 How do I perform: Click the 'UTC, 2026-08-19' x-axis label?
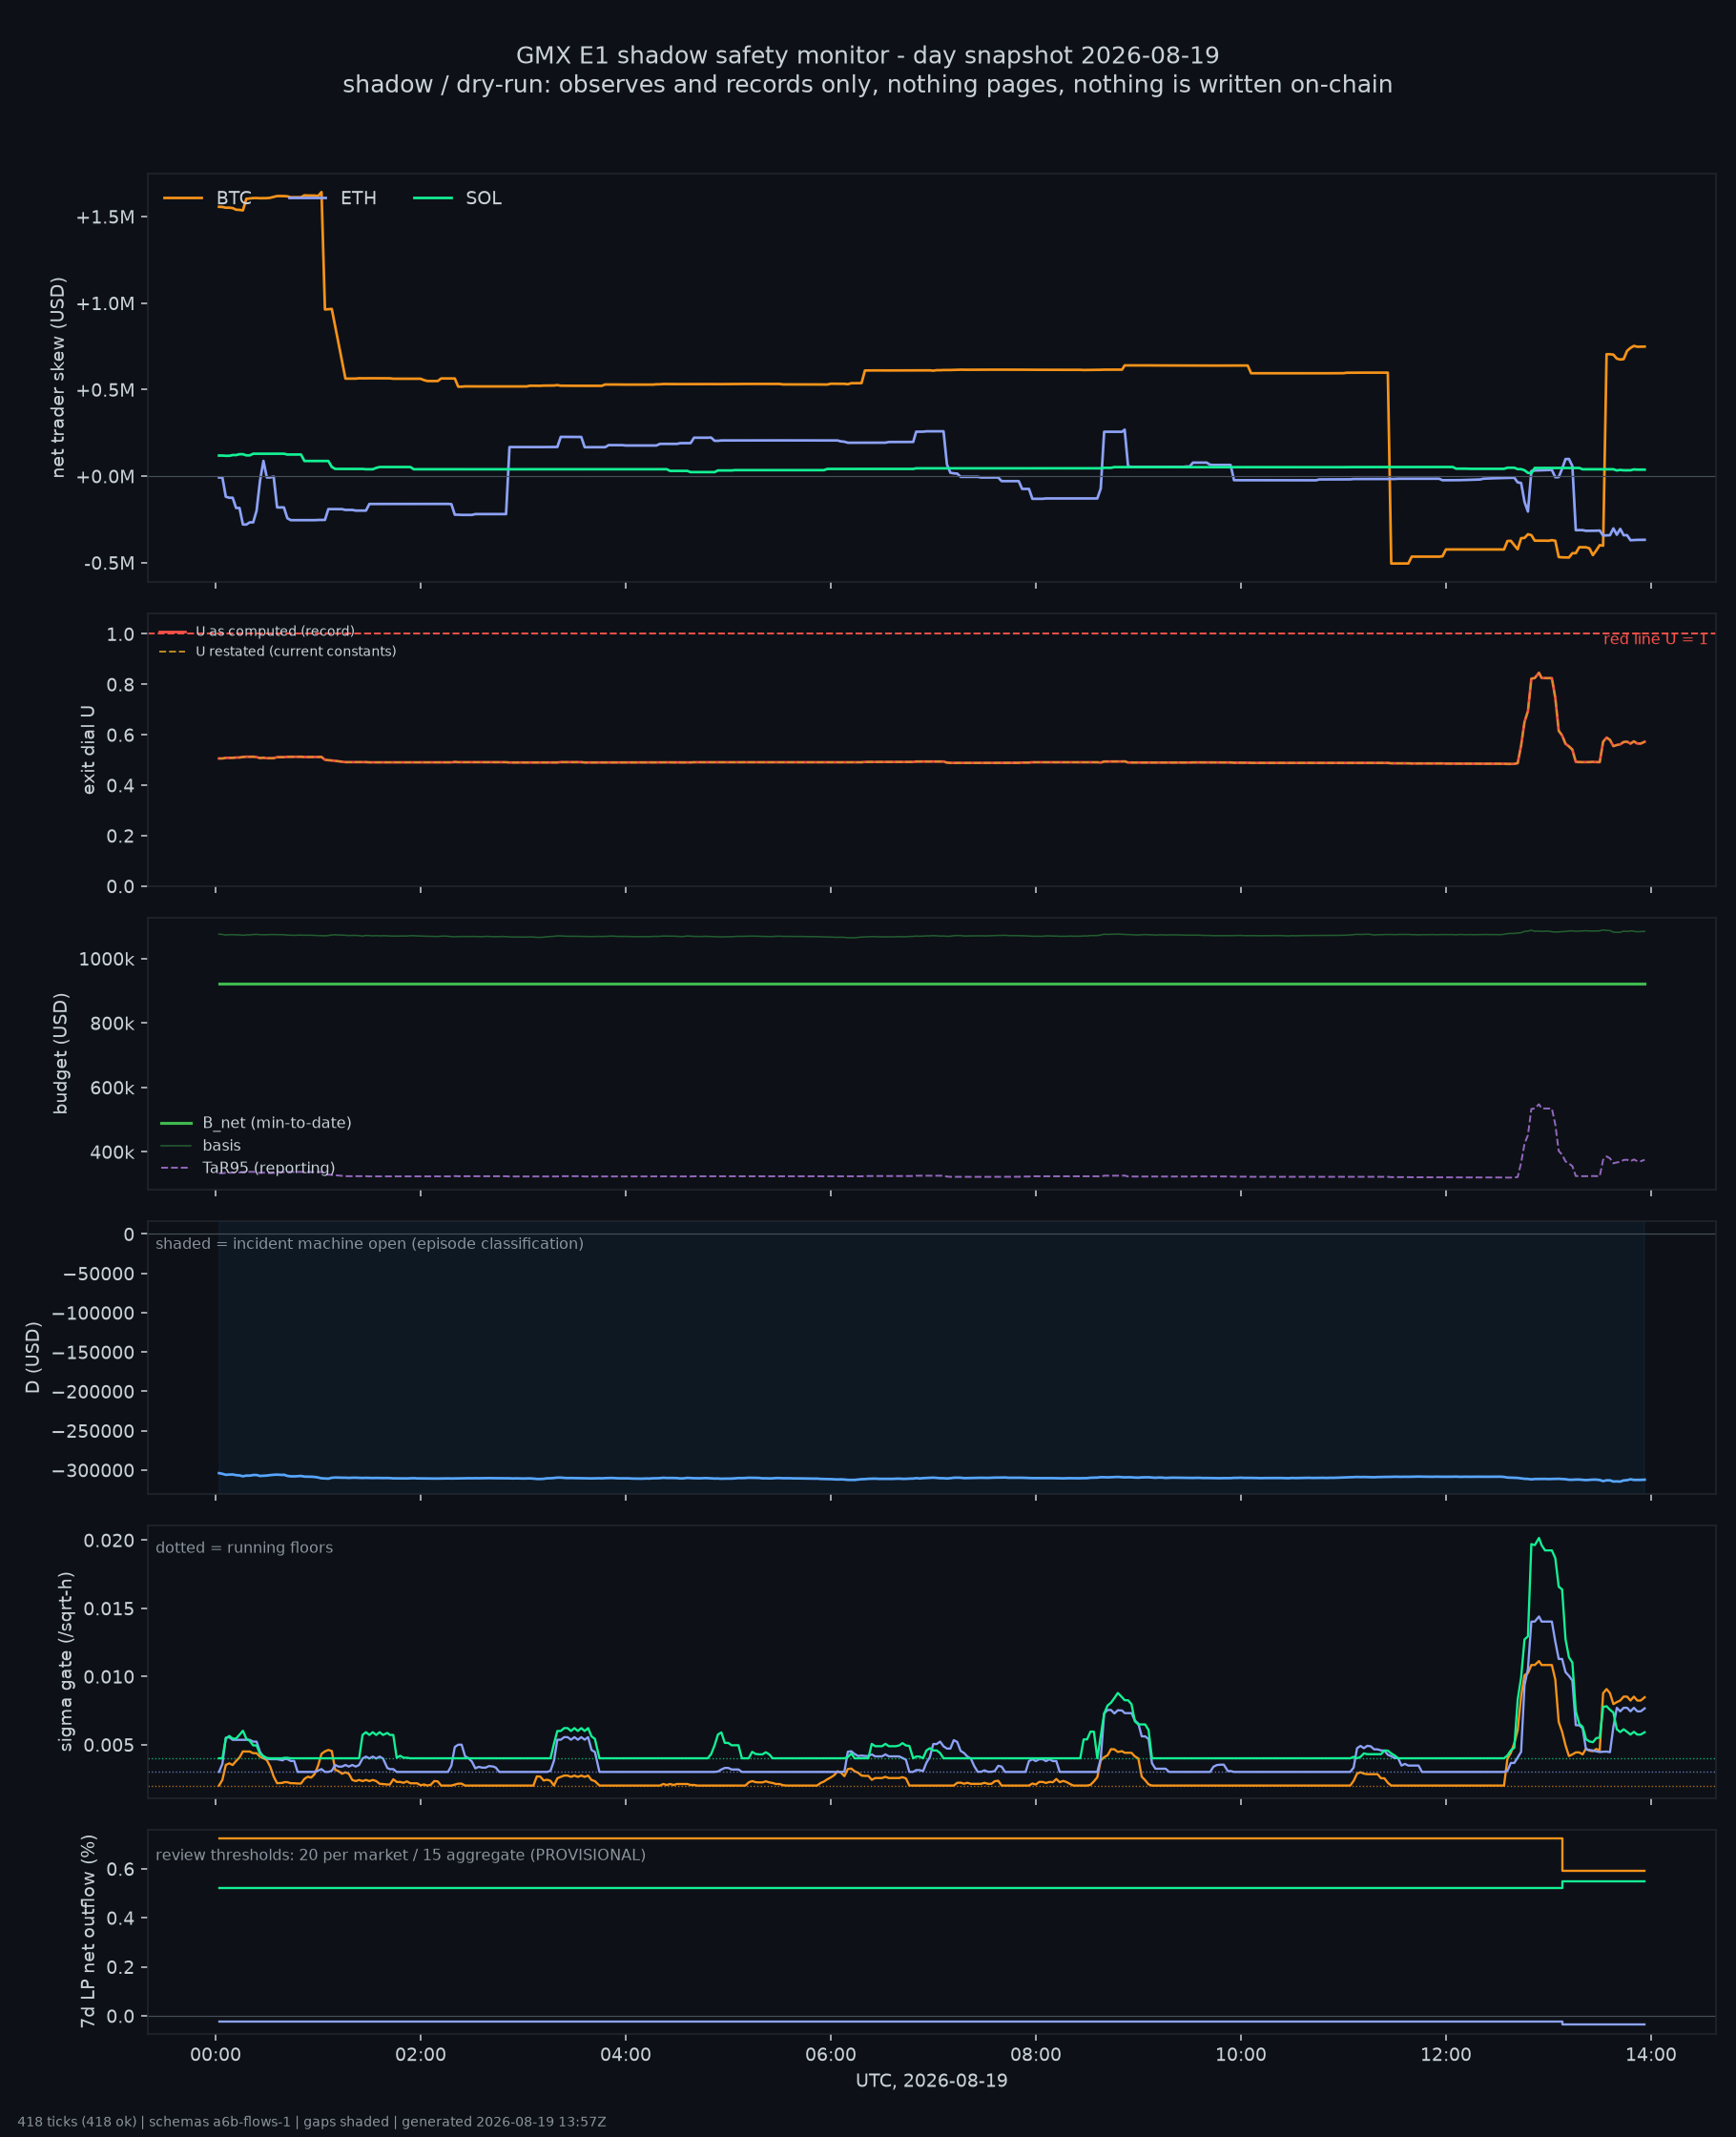(x=932, y=2081)
